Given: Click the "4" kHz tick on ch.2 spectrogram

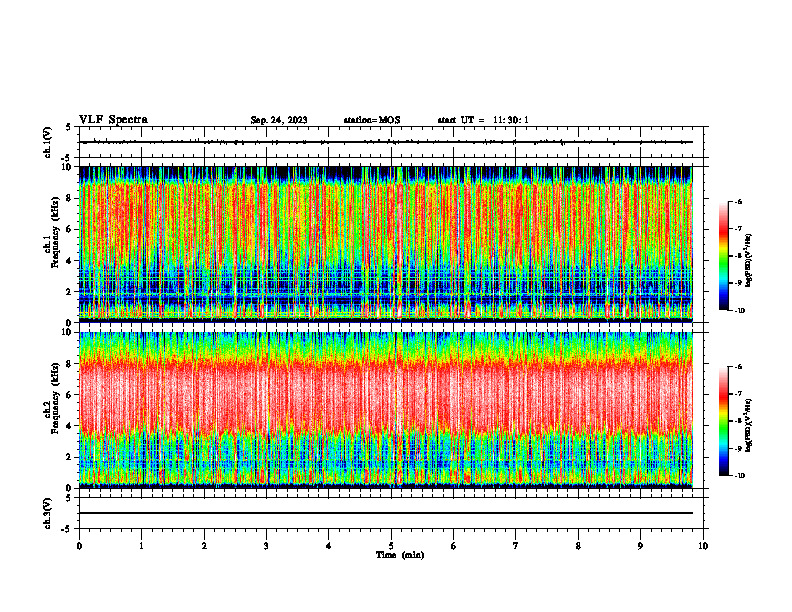Looking at the screenshot, I should 70,426.
